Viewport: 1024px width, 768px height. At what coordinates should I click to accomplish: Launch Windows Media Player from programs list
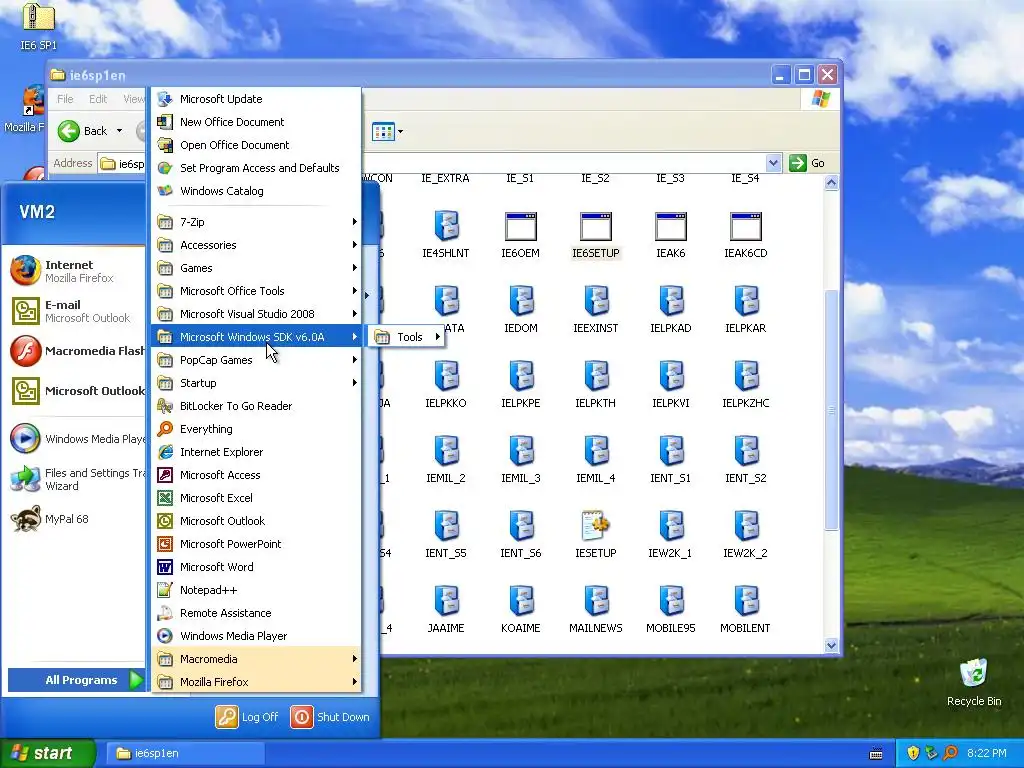tap(256, 635)
